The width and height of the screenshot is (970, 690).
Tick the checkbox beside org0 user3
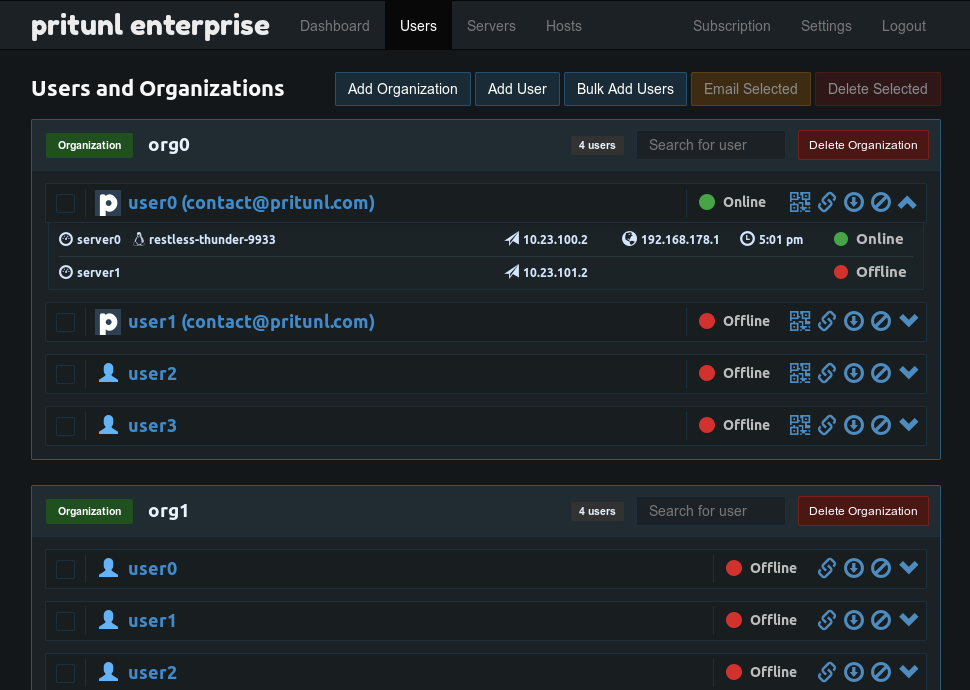pyautogui.click(x=66, y=426)
